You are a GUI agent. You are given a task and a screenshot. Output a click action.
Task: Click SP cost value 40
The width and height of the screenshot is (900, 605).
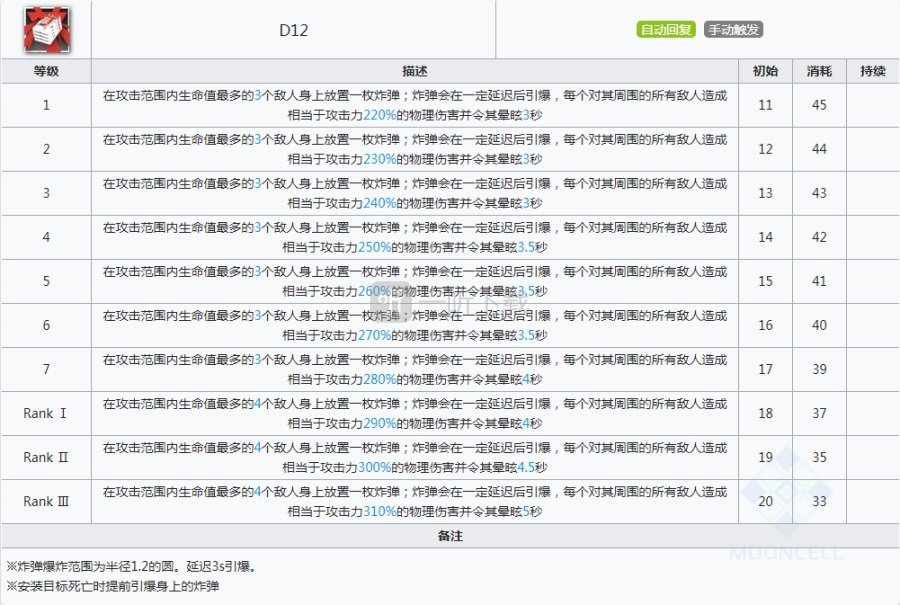click(x=819, y=325)
